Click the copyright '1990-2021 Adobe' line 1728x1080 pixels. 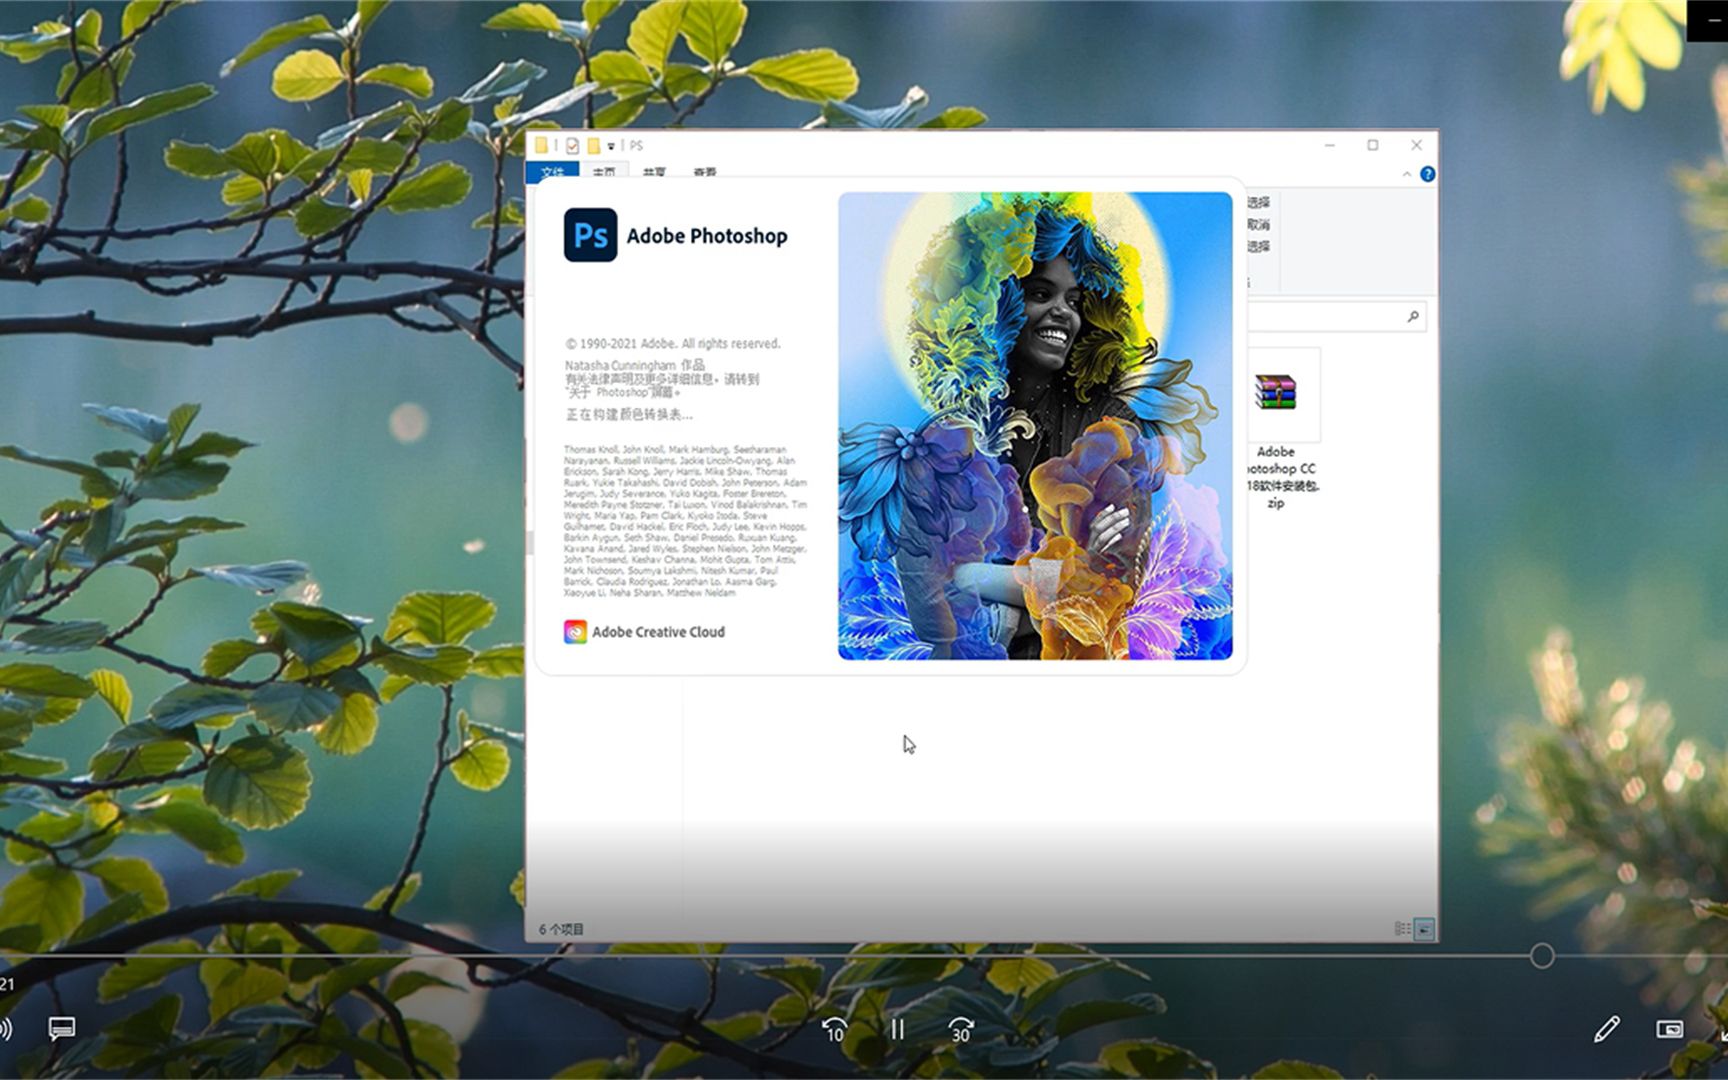[x=672, y=343]
